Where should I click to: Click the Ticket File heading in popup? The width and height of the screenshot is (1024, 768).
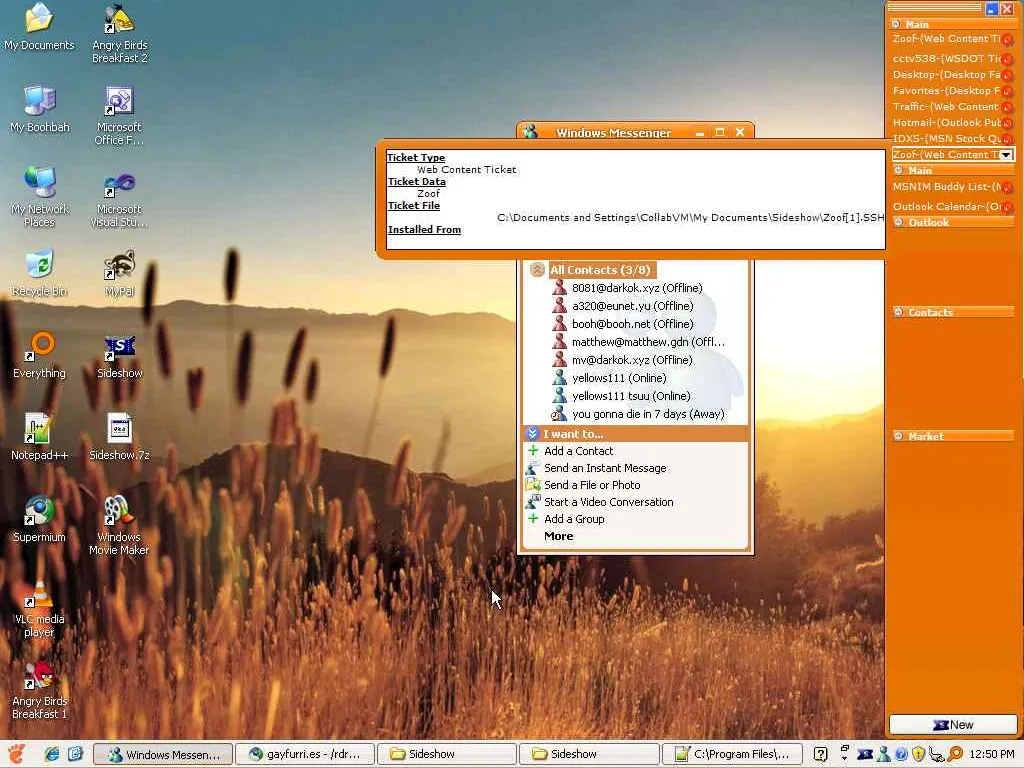click(413, 206)
